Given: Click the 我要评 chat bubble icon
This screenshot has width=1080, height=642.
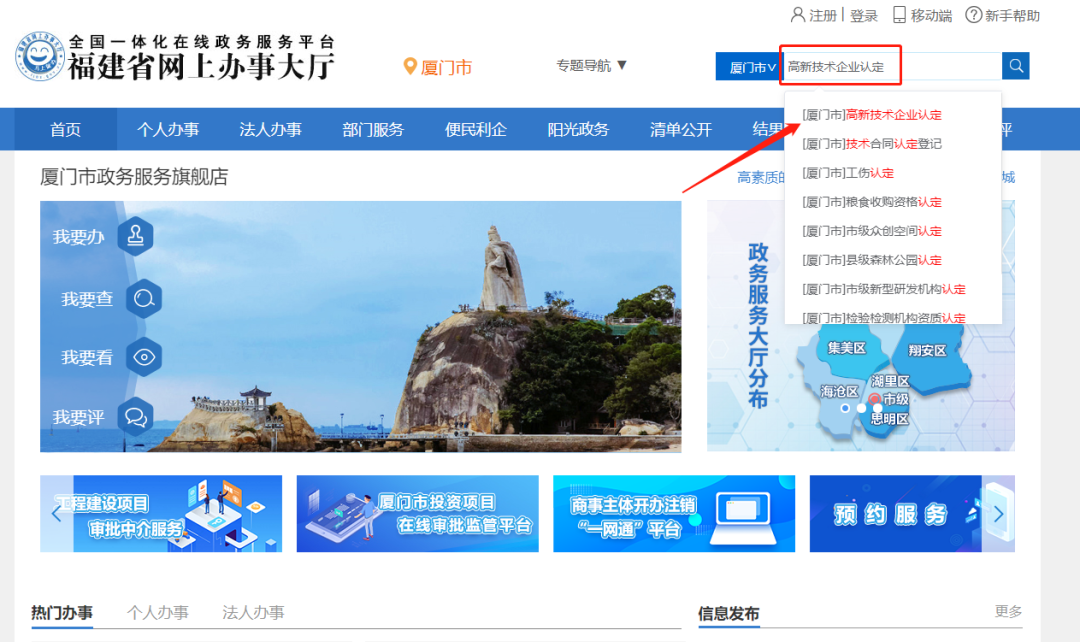Looking at the screenshot, I should pyautogui.click(x=135, y=417).
